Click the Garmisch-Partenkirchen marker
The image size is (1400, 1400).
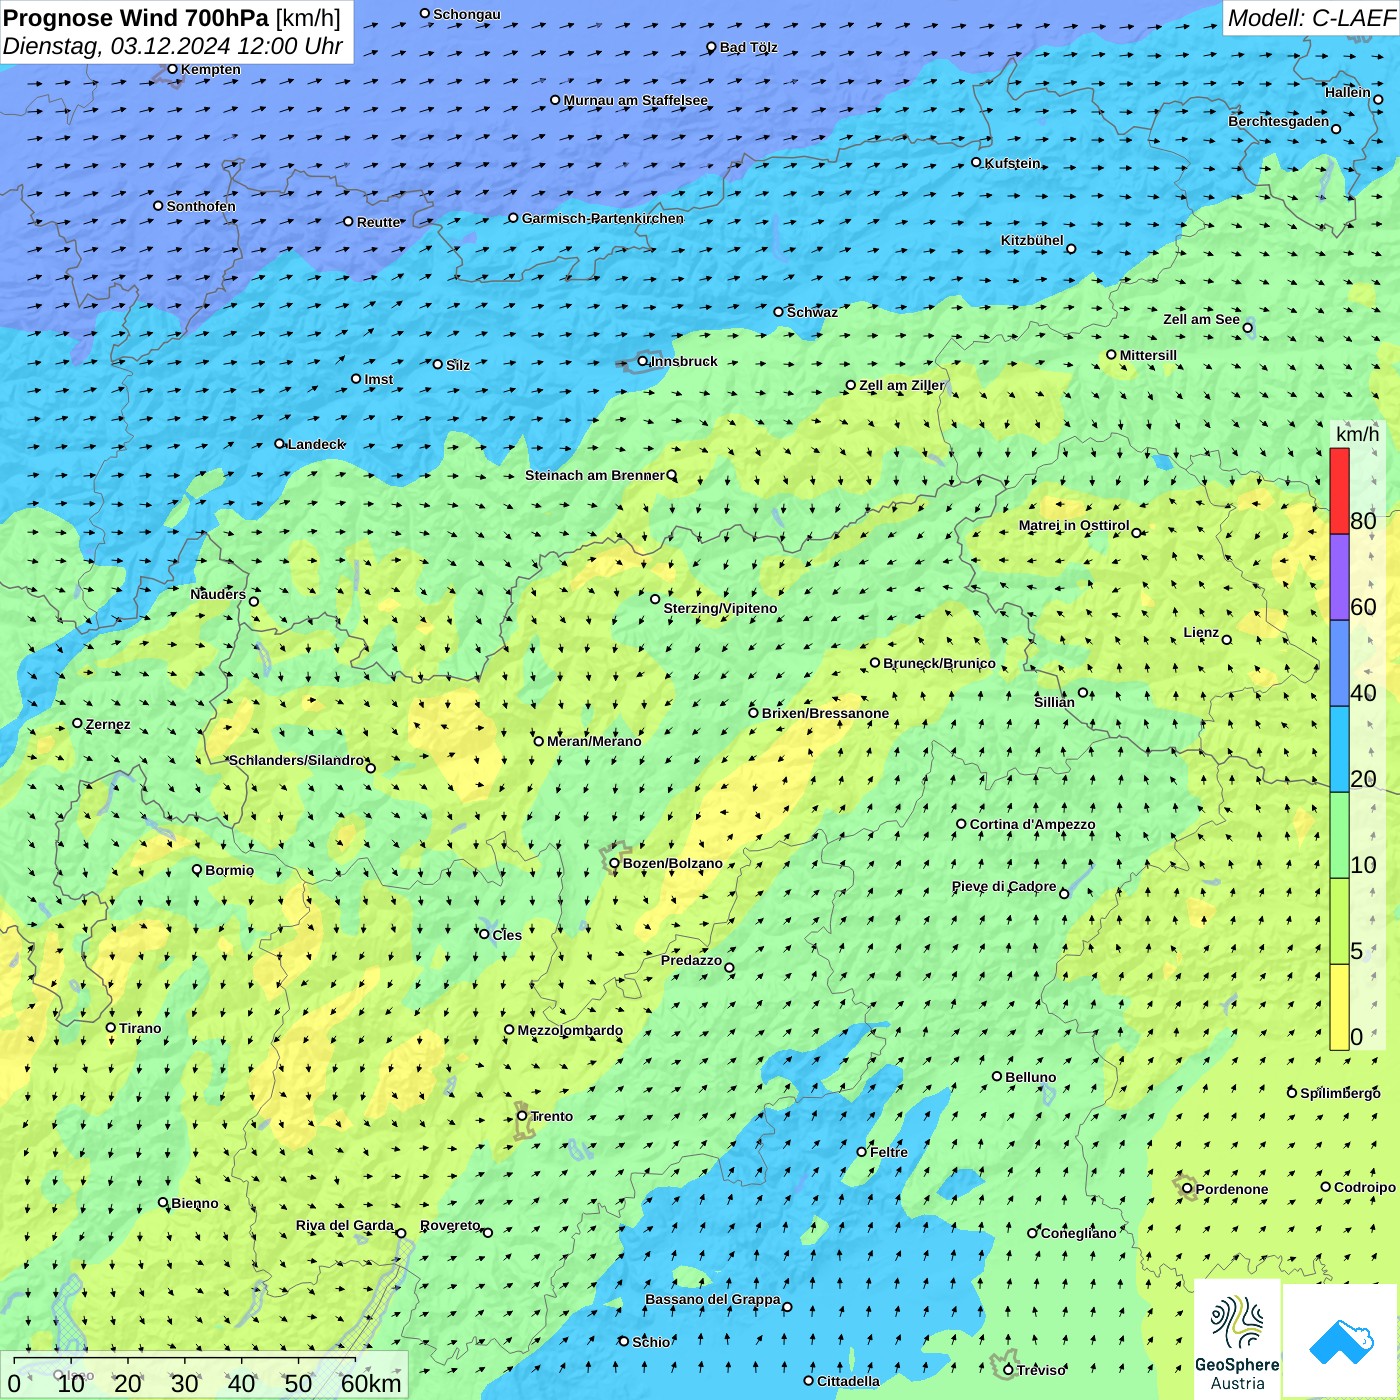point(513,218)
